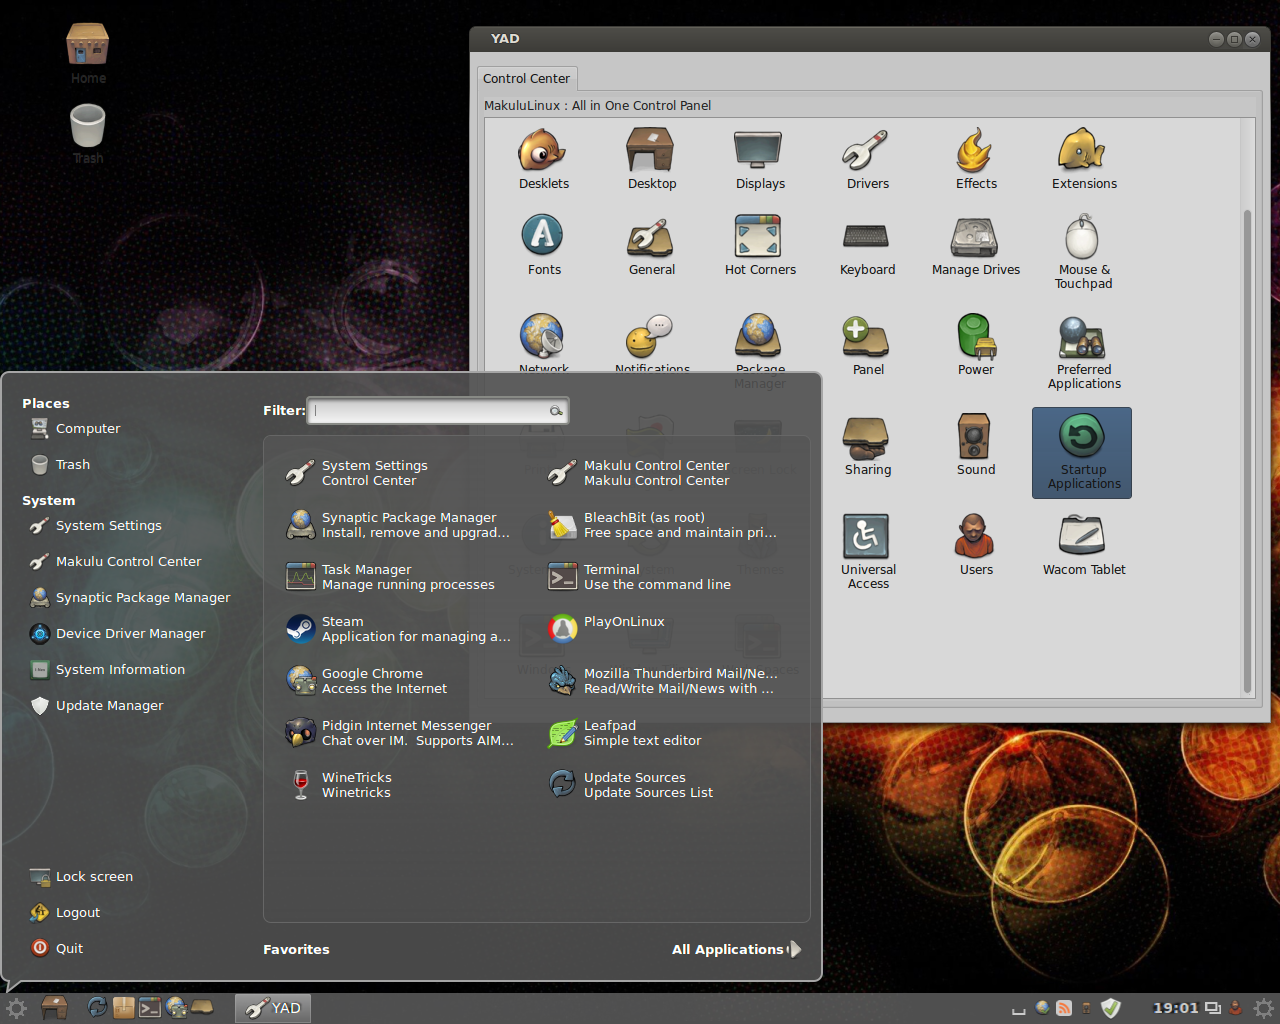Click Lock screen in menu

click(82, 877)
